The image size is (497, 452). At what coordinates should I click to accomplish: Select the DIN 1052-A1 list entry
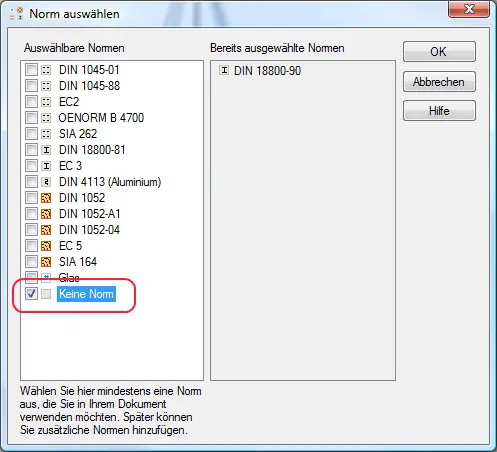coord(90,214)
